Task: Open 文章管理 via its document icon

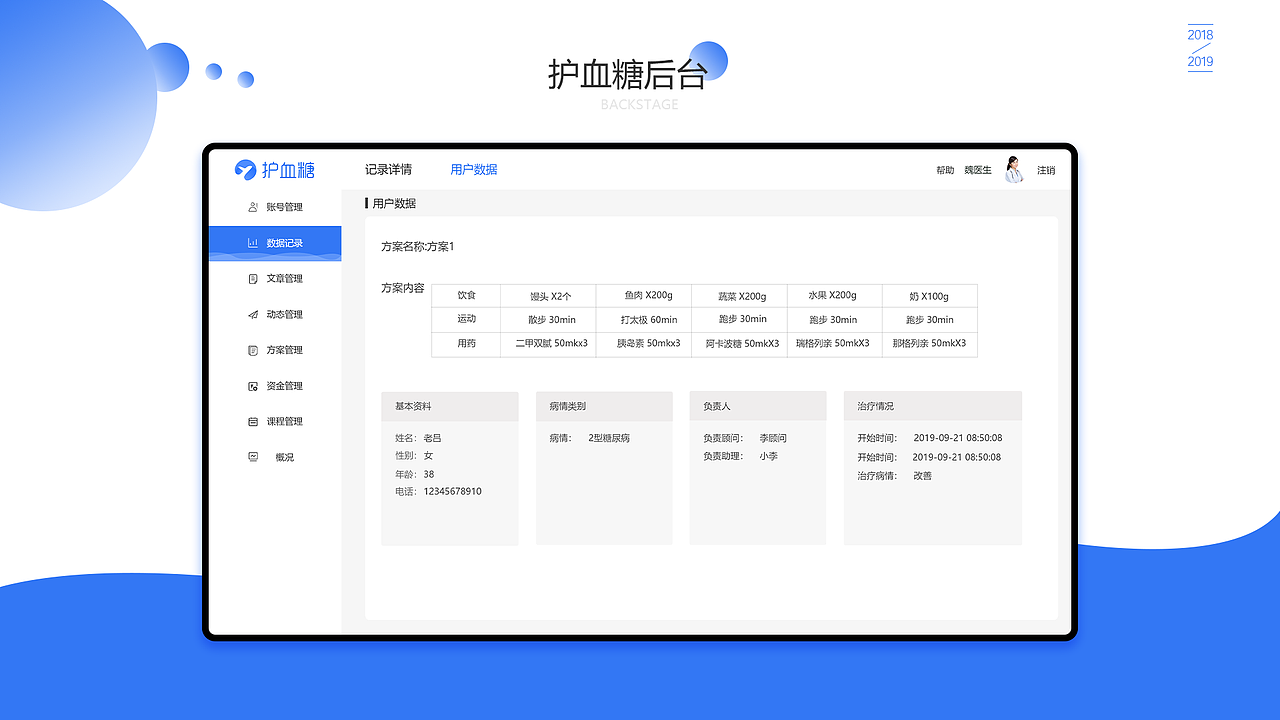Action: pyautogui.click(x=254, y=278)
